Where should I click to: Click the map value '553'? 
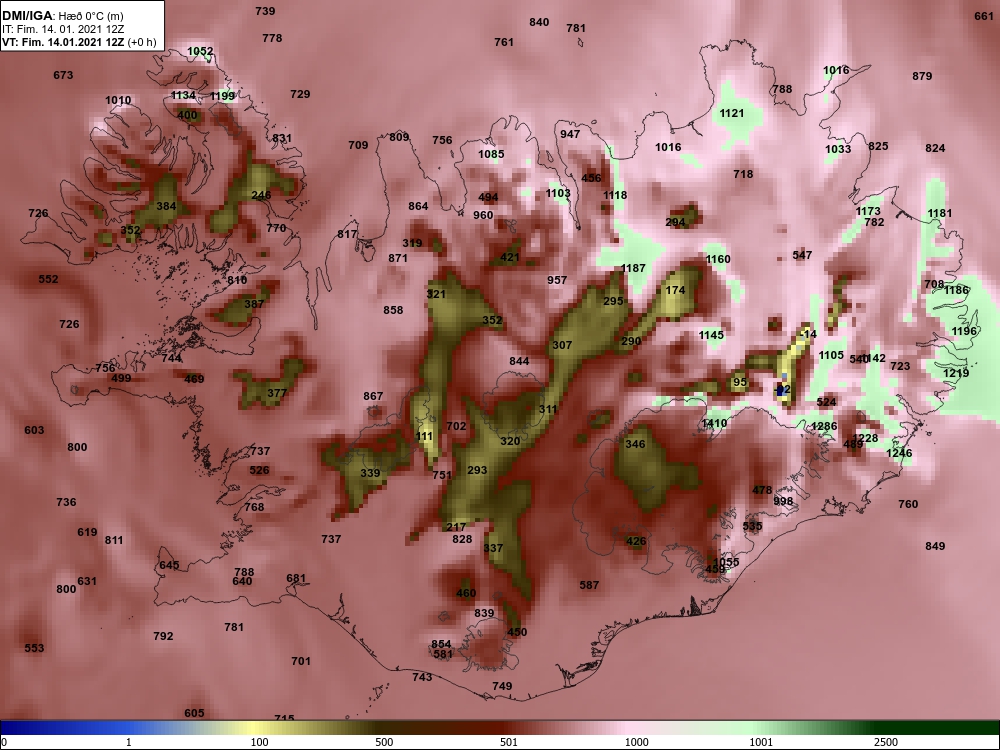(34, 648)
